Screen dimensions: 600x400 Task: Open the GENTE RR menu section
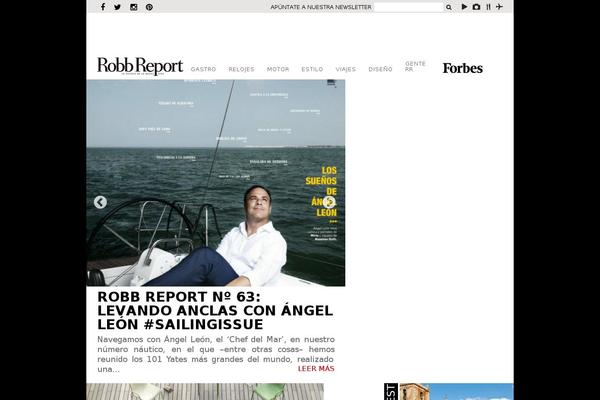click(x=415, y=66)
